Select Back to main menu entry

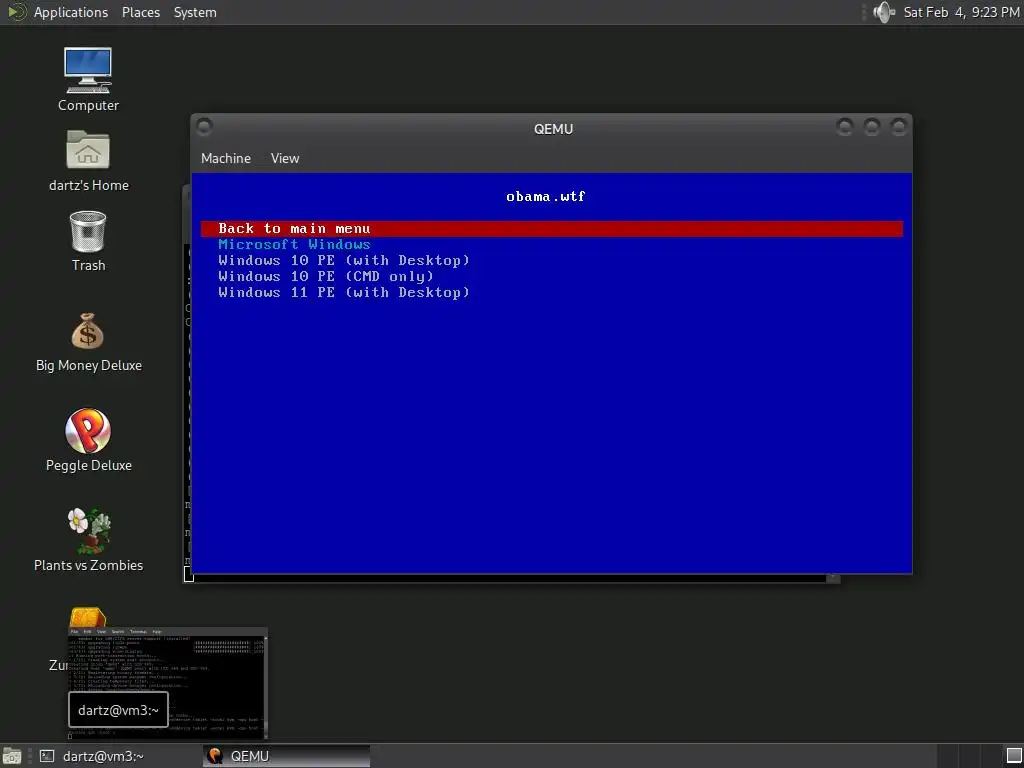[552, 229]
